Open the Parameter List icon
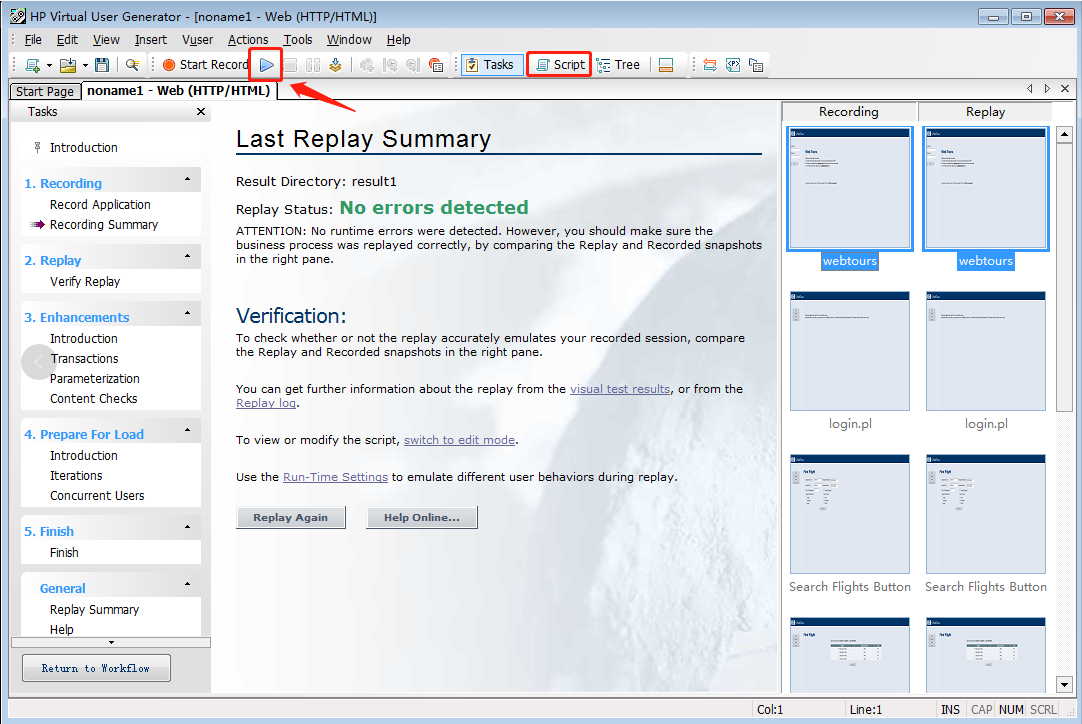The width and height of the screenshot is (1082, 724). click(733, 65)
